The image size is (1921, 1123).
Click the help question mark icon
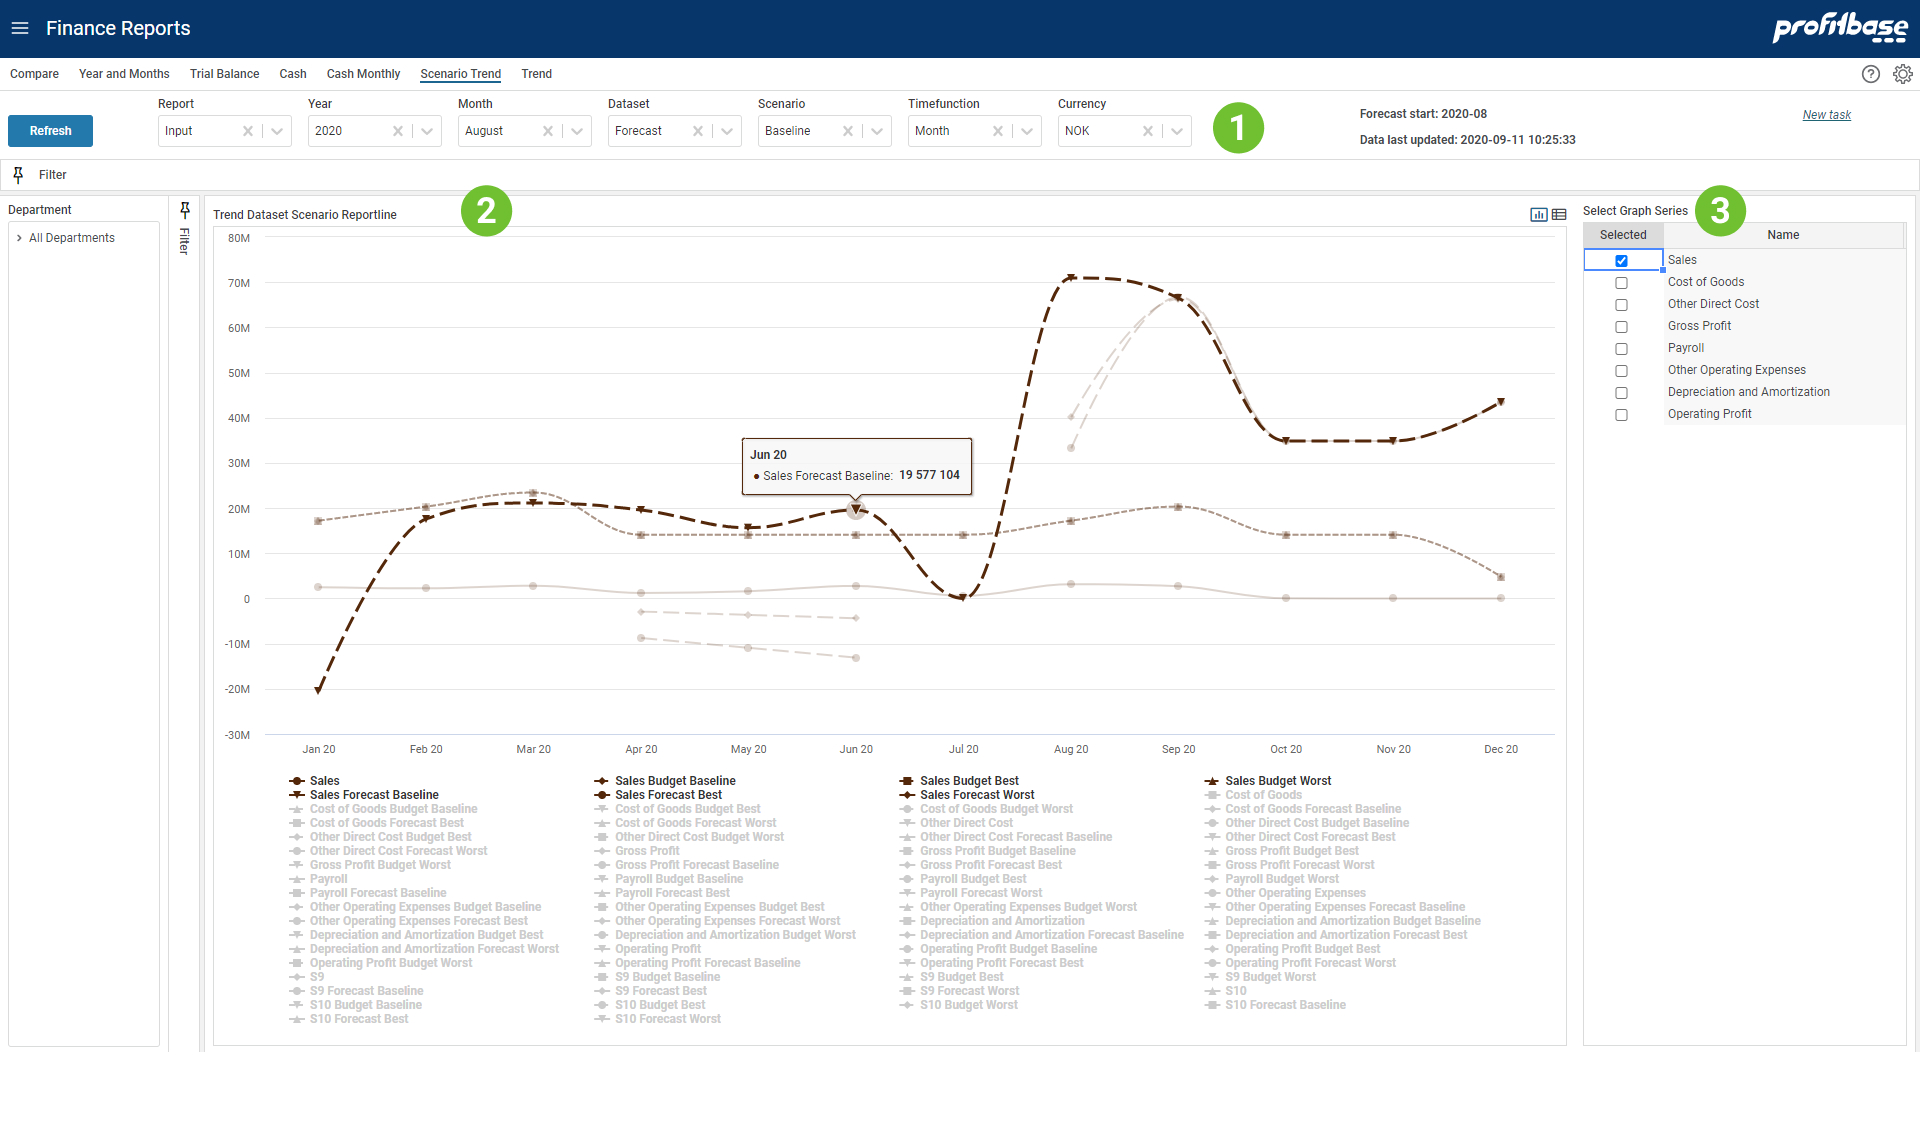pos(1870,74)
